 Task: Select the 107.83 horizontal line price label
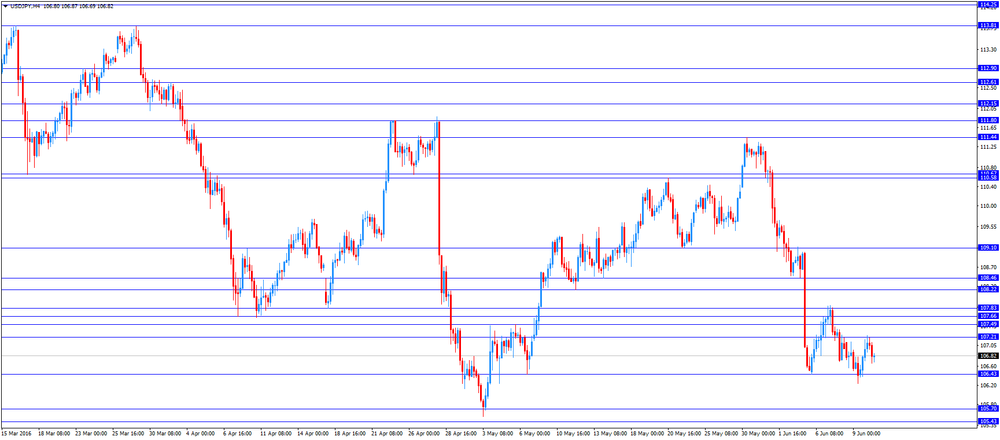pos(988,308)
